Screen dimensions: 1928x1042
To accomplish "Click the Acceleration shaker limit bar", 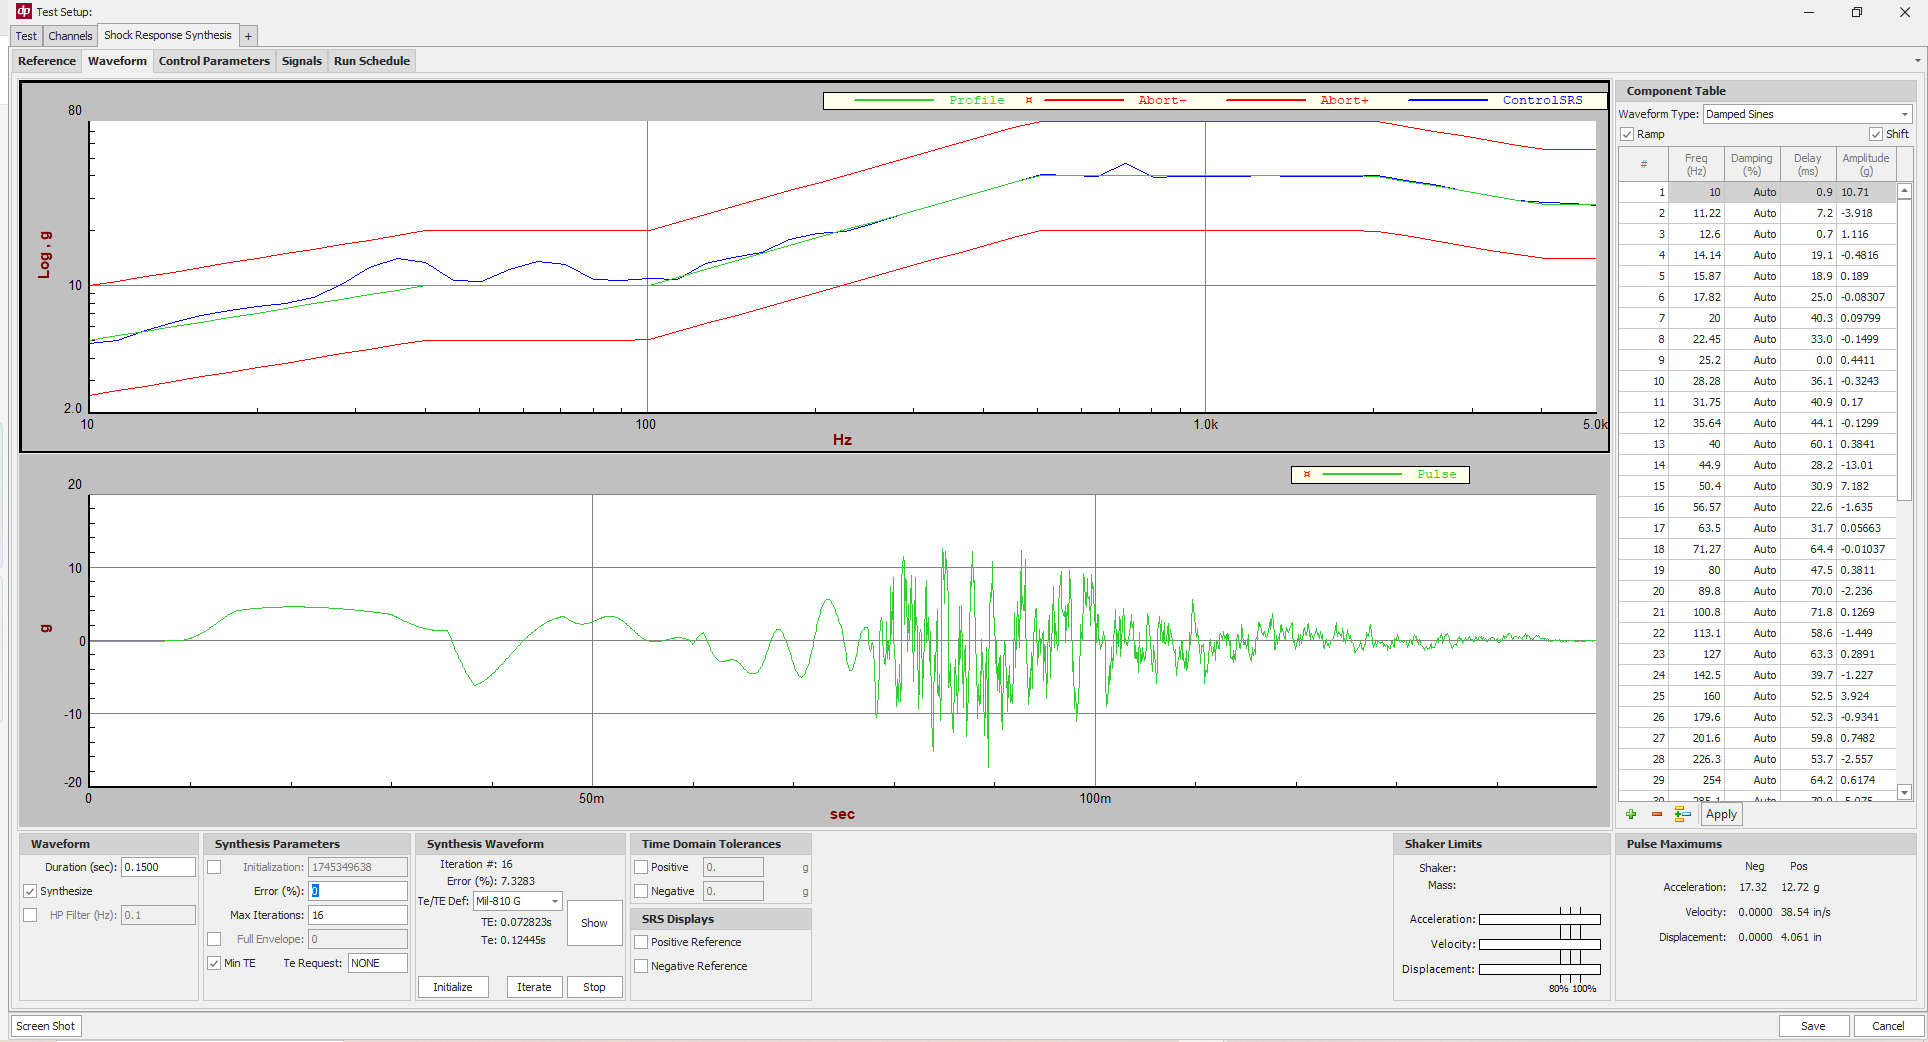I will pyautogui.click(x=1540, y=919).
